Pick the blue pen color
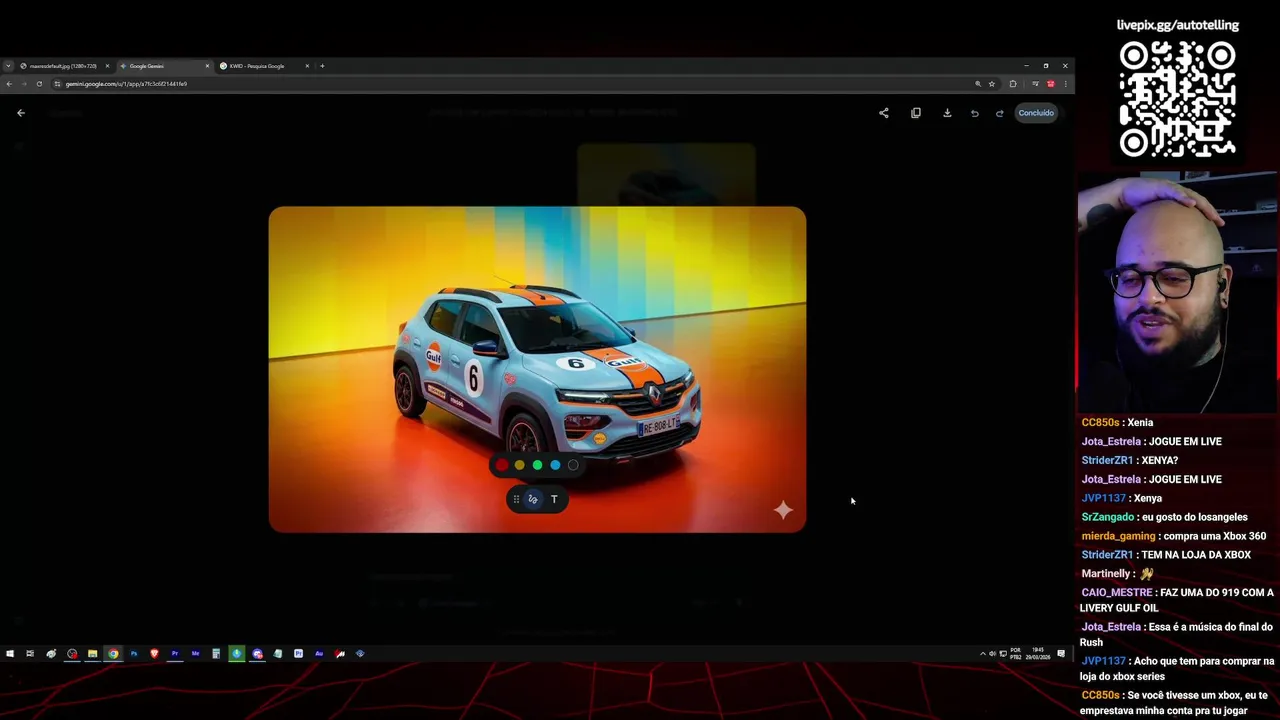The image size is (1280, 720). click(555, 465)
